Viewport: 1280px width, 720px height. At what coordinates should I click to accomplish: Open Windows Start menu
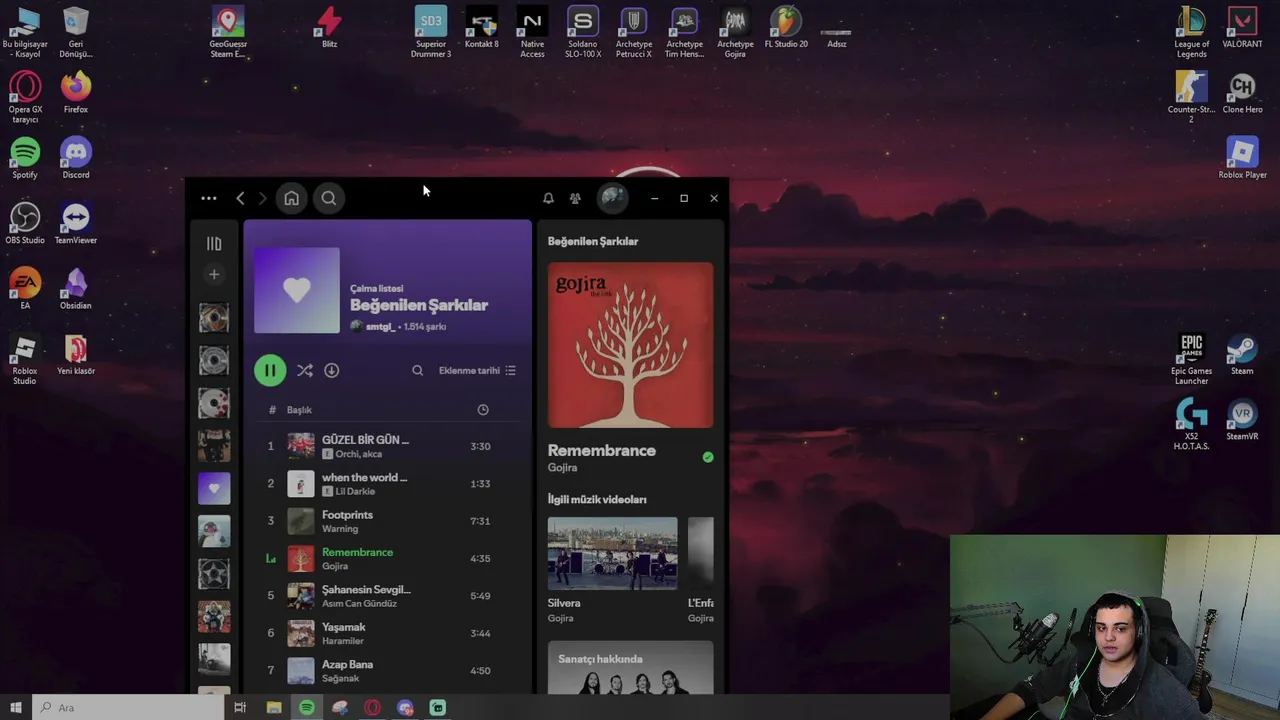[16, 707]
